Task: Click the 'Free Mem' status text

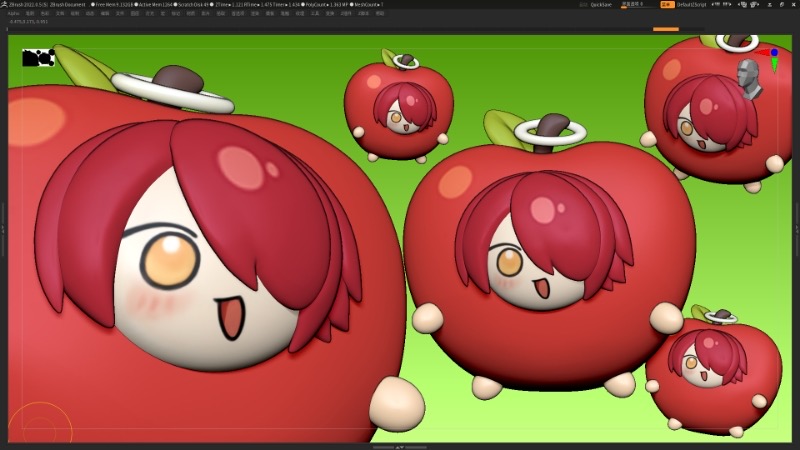Action: 112,5
